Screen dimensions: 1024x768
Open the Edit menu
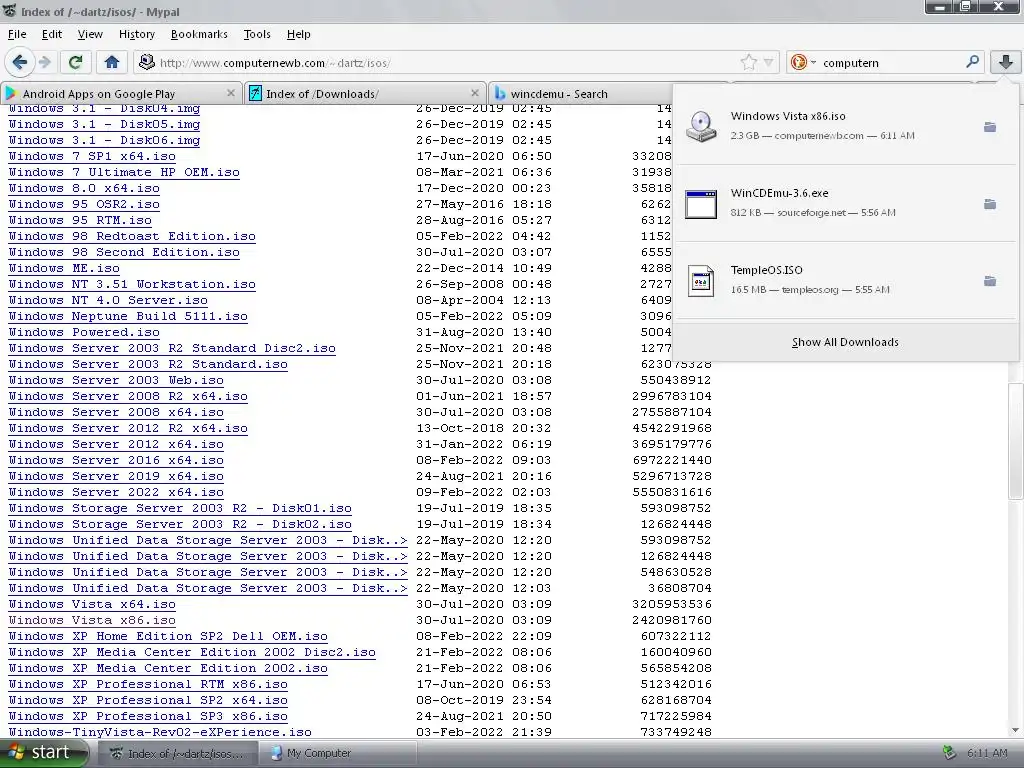pyautogui.click(x=52, y=34)
